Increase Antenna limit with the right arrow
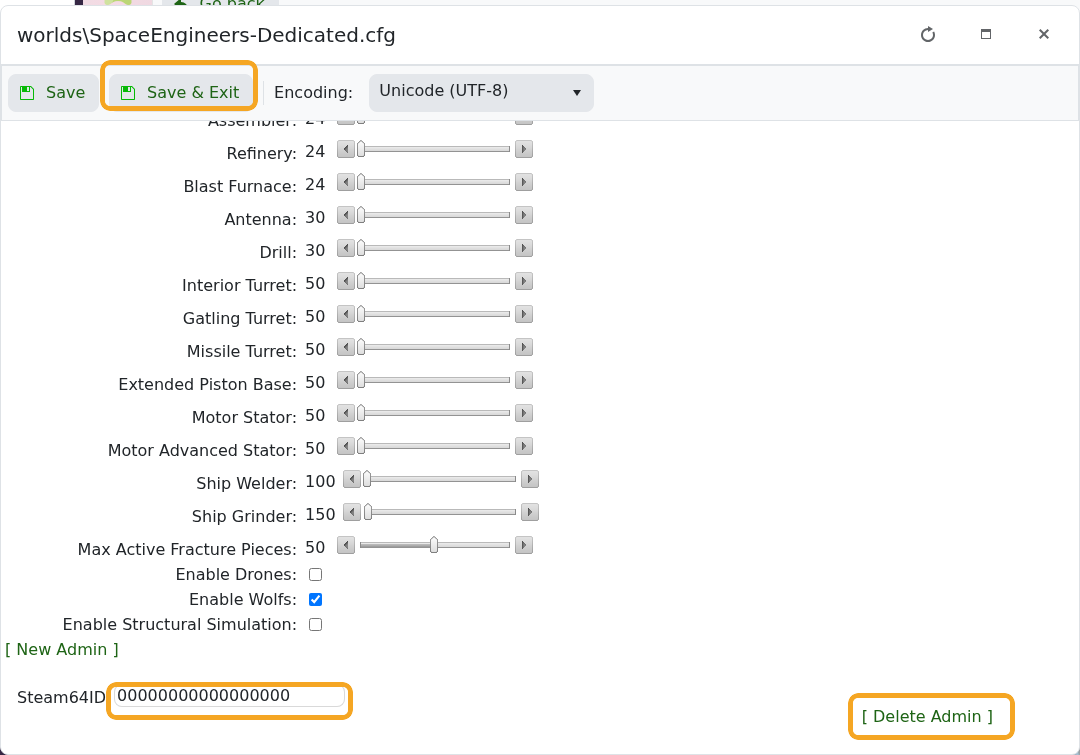This screenshot has height=755, width=1080. pyautogui.click(x=524, y=215)
